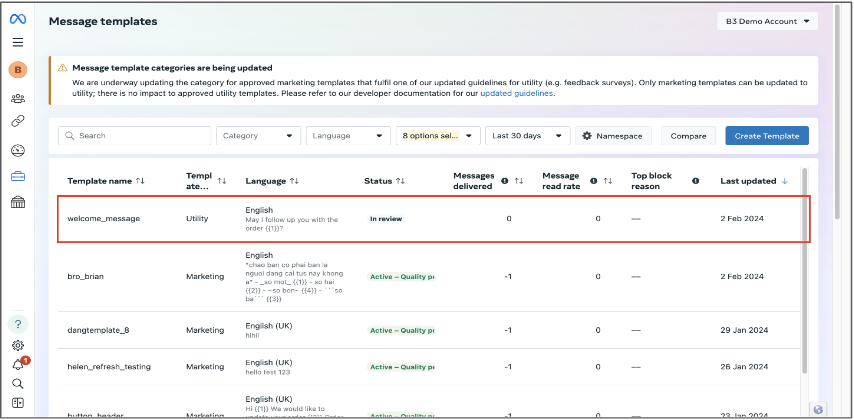The height and width of the screenshot is (420, 854).
Task: Open help question mark icon
Action: (x=18, y=325)
